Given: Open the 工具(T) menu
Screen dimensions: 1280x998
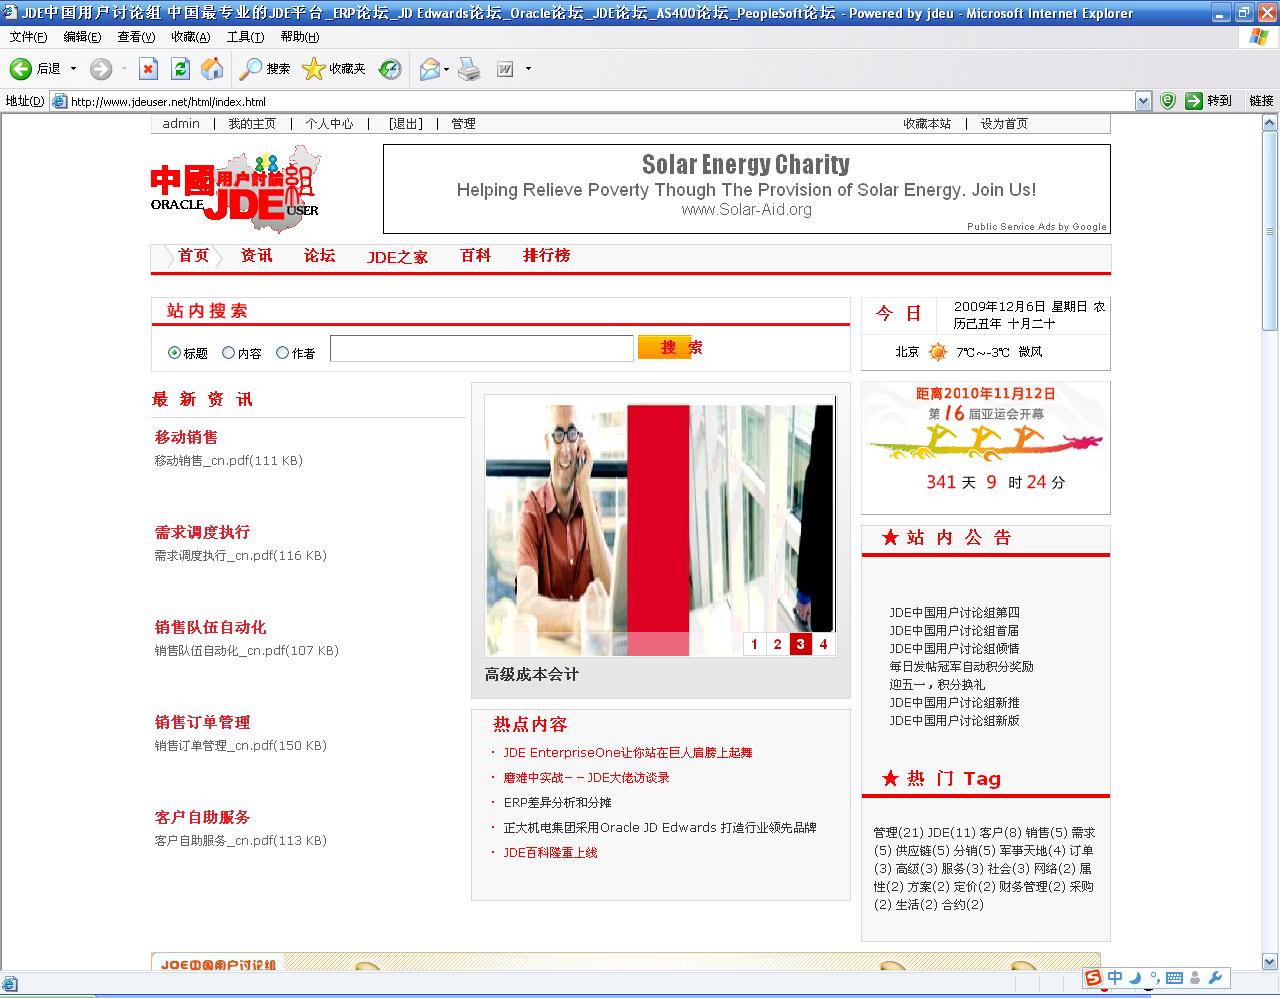Looking at the screenshot, I should (245, 37).
